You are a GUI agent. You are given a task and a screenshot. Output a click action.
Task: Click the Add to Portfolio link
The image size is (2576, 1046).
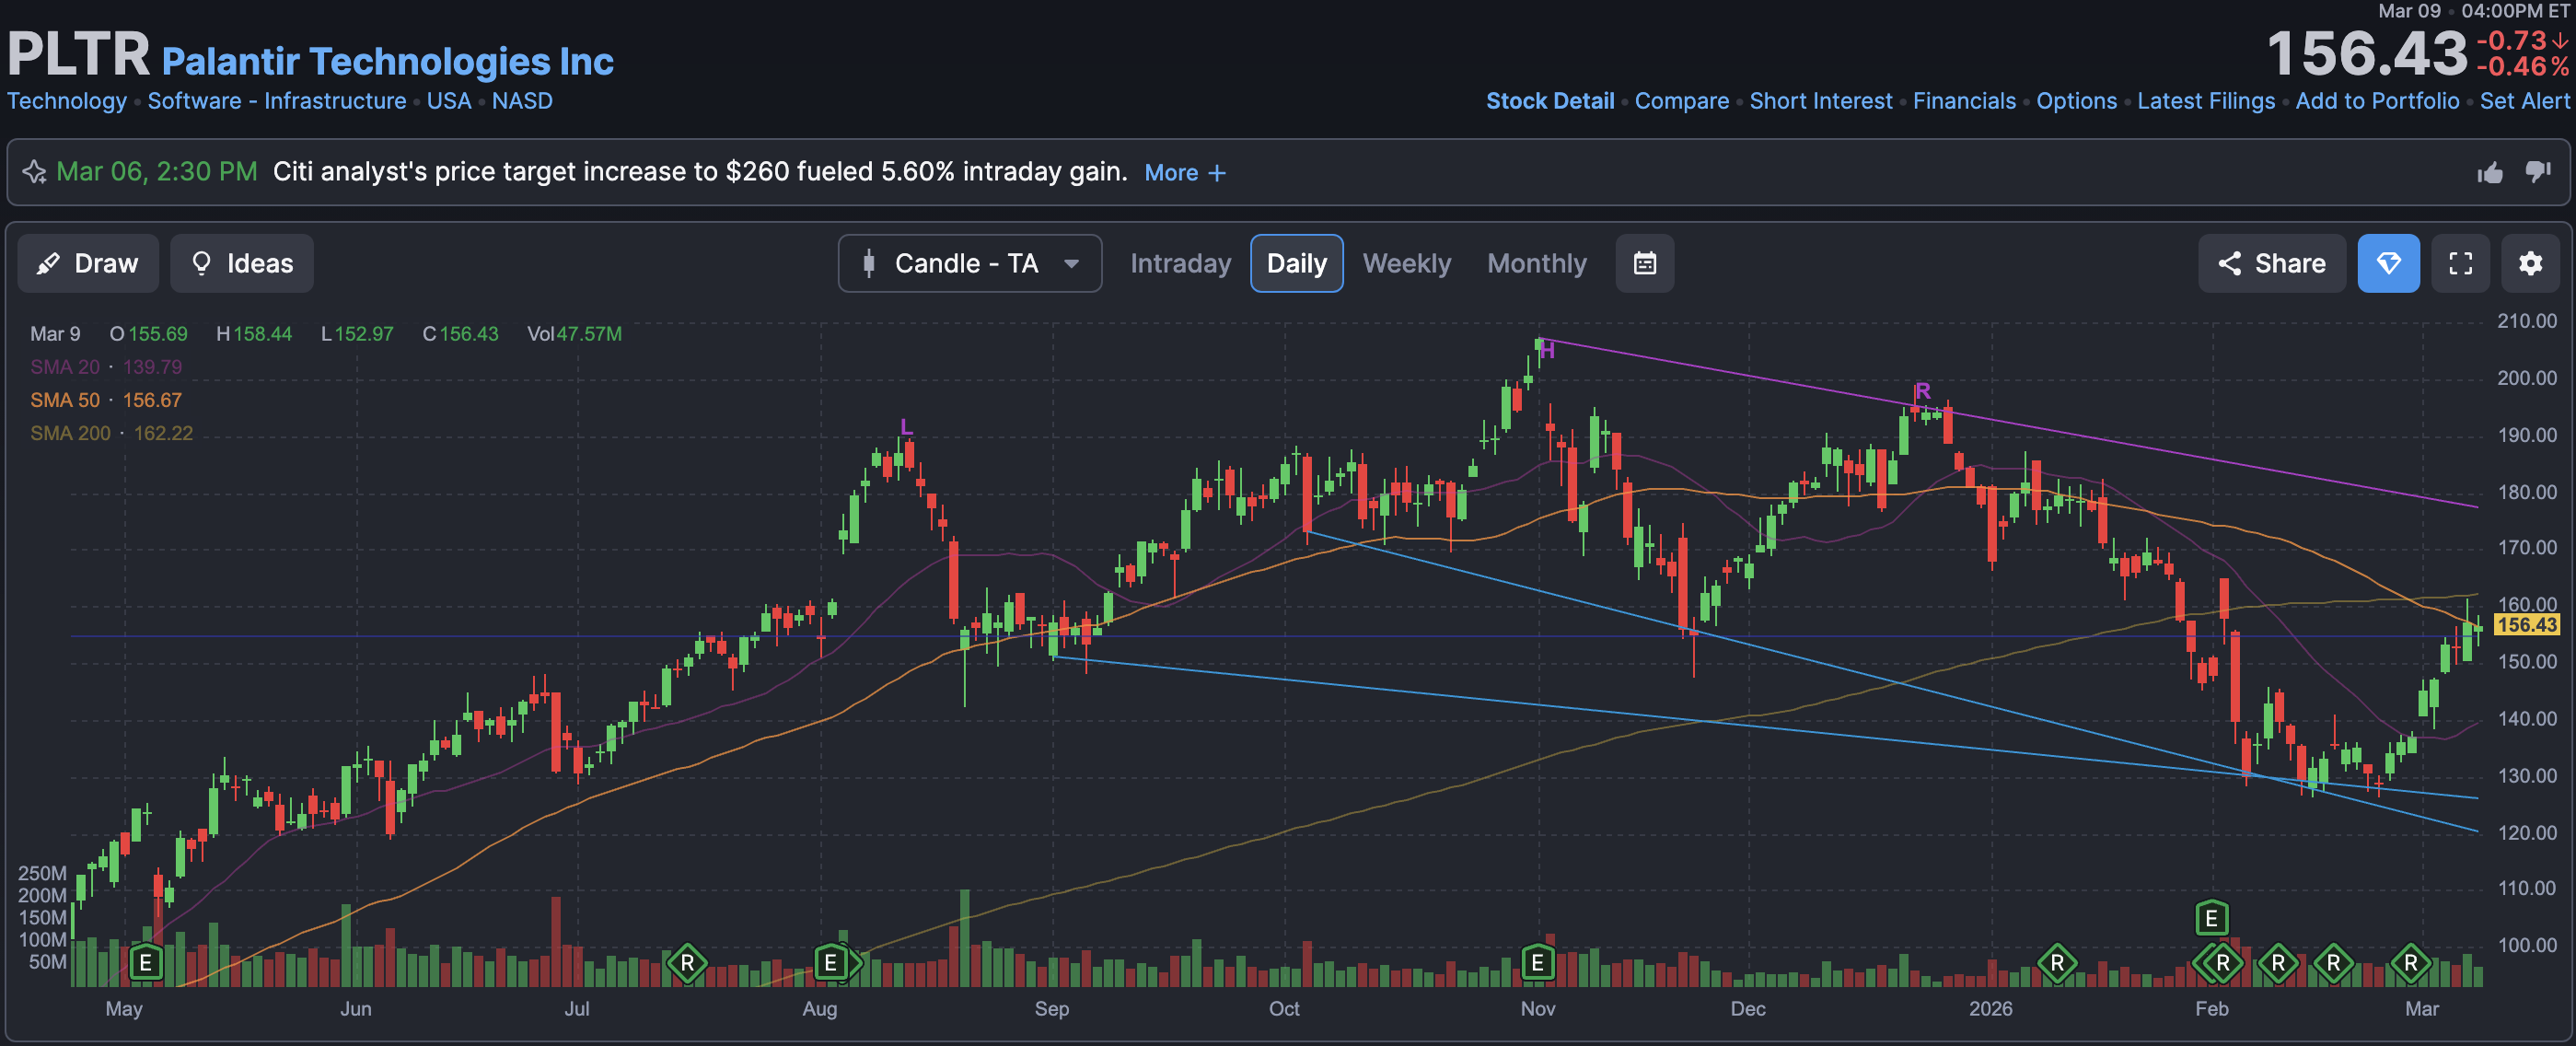pos(2376,101)
